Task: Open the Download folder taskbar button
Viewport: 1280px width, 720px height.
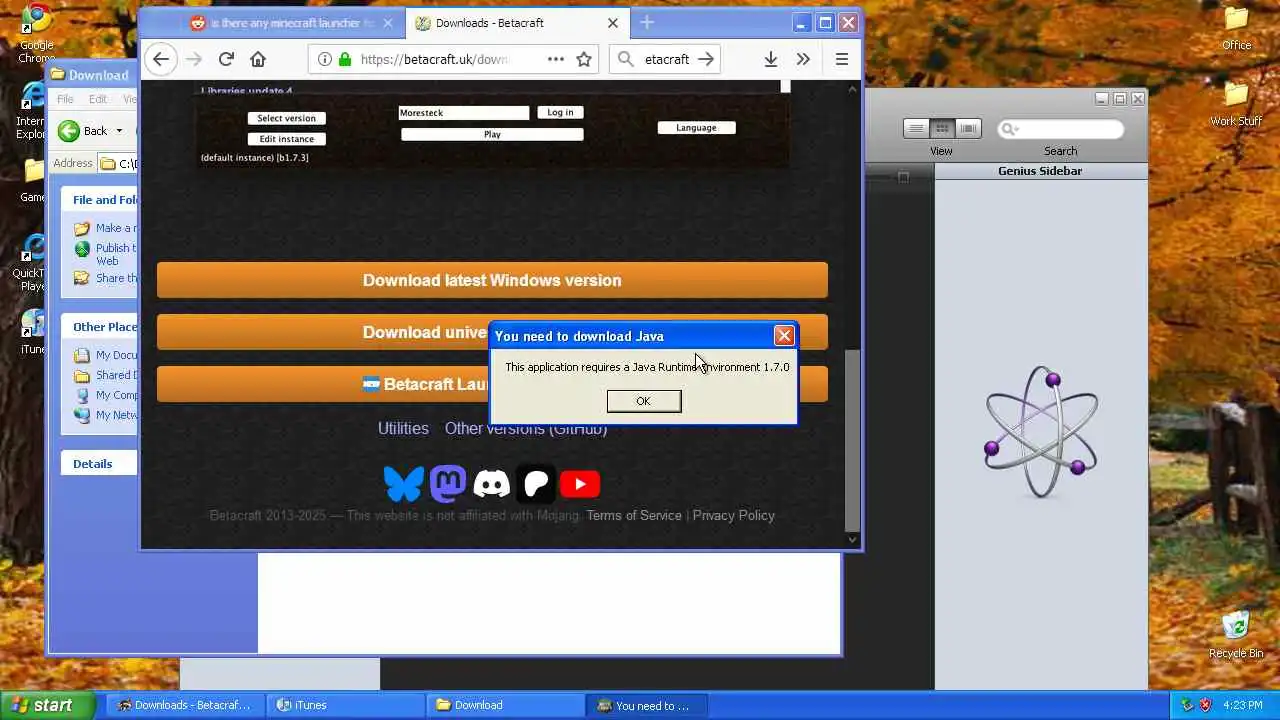Action: (507, 705)
